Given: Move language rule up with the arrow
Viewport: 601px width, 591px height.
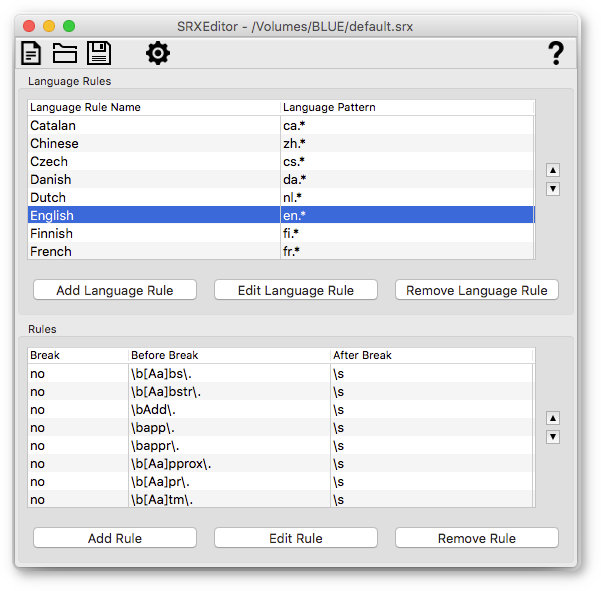Looking at the screenshot, I should coord(553,170).
